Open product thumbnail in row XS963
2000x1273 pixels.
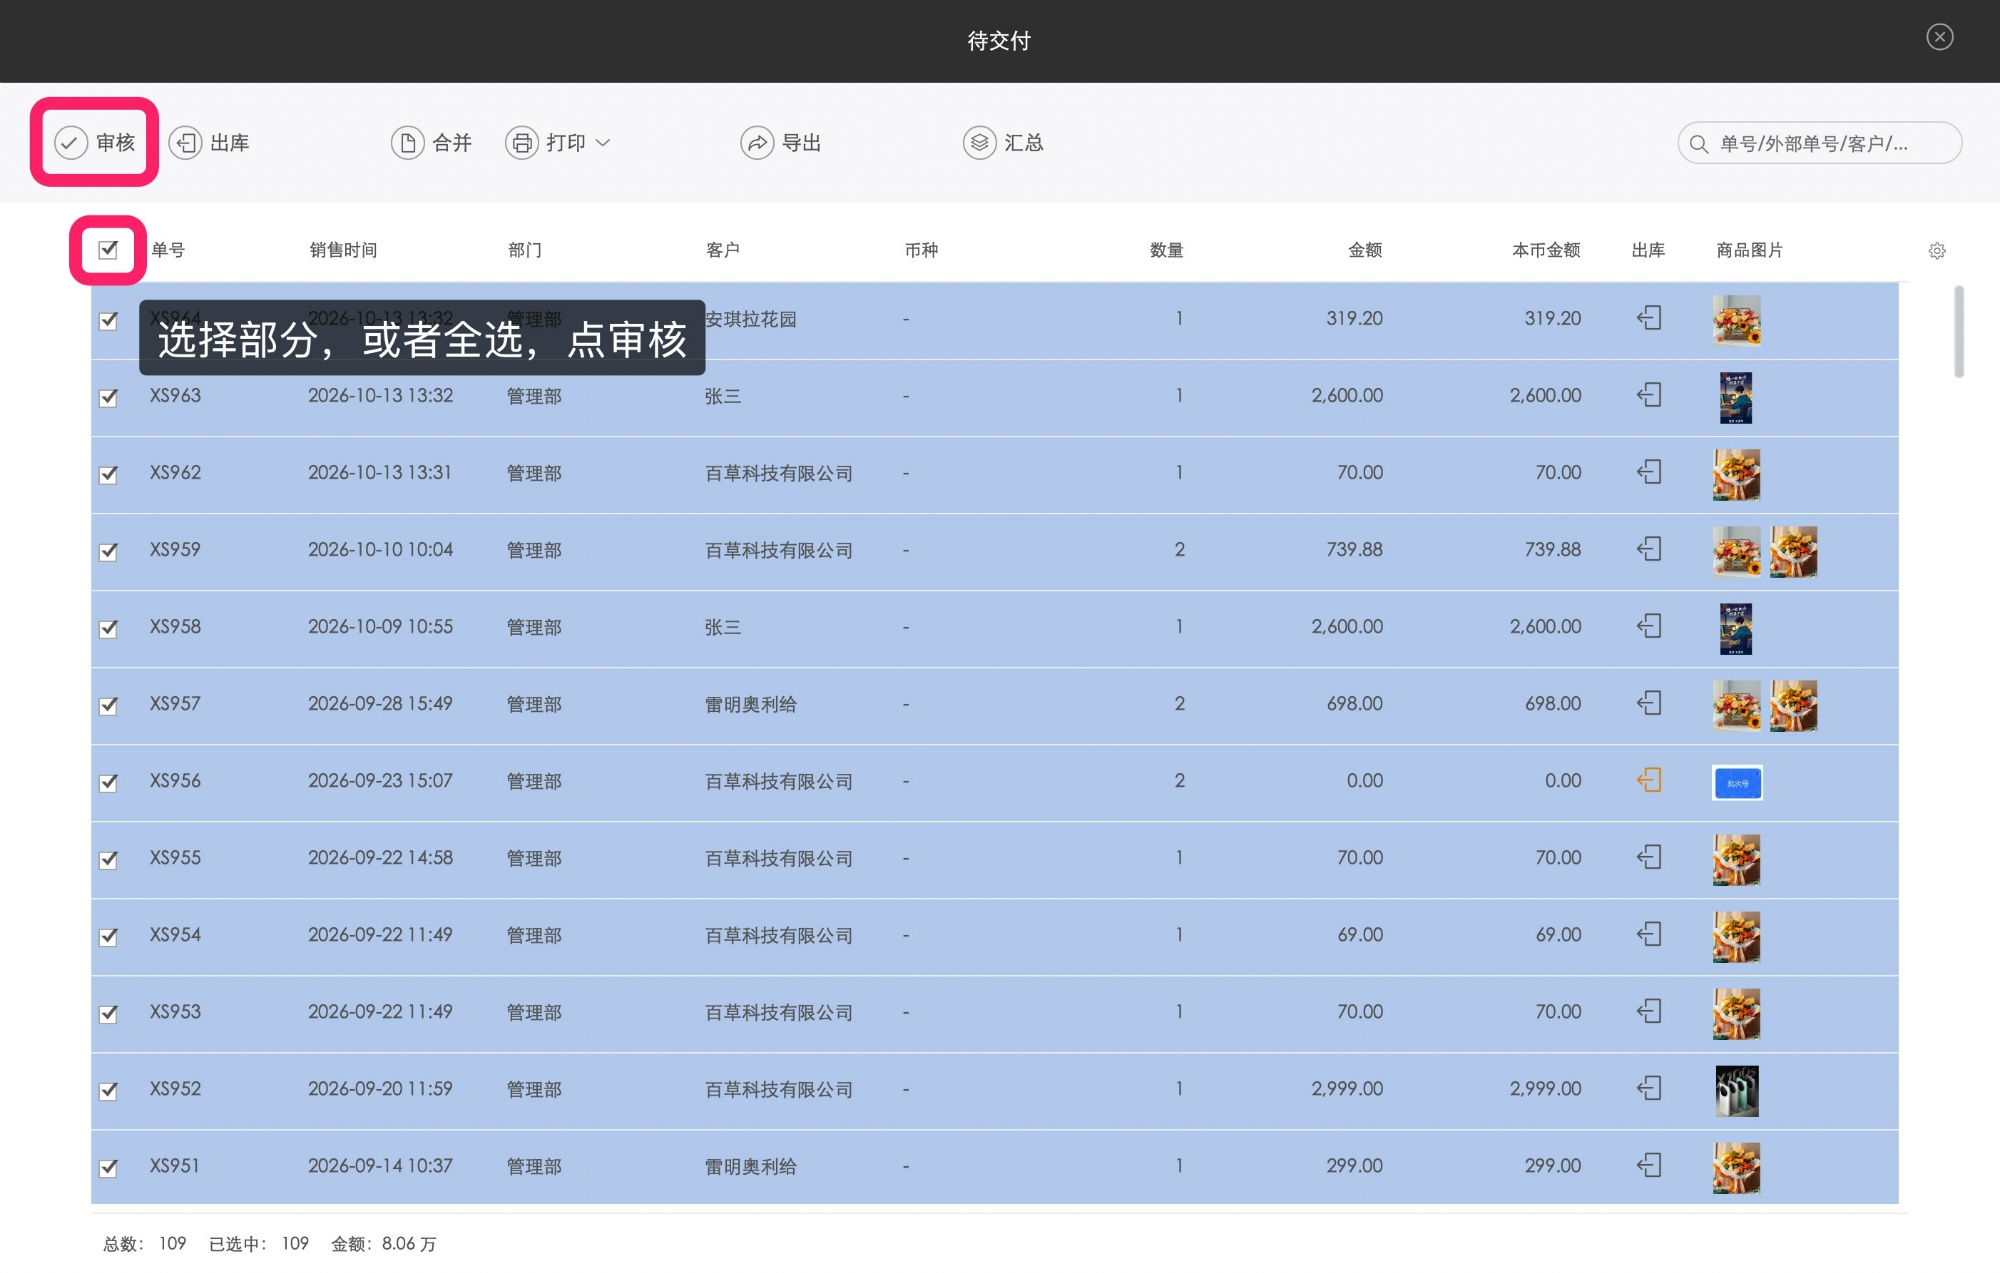pos(1736,398)
